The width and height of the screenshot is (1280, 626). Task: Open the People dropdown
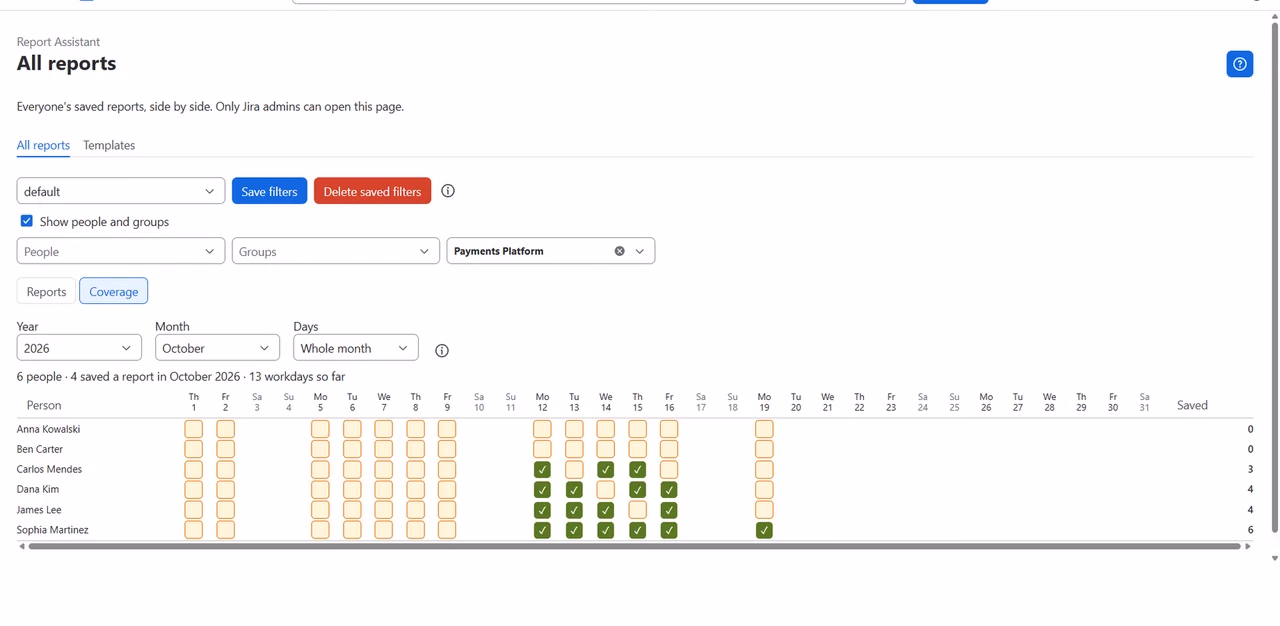121,251
